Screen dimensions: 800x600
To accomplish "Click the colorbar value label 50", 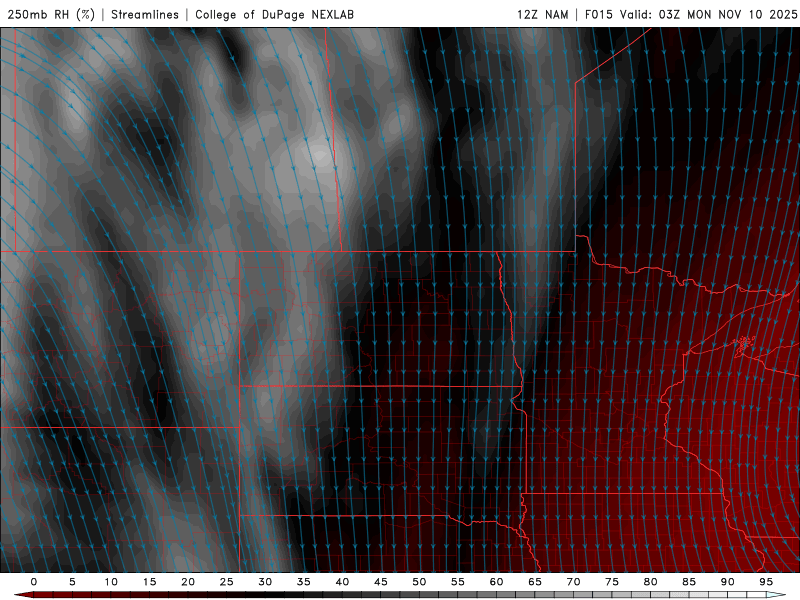I will click(419, 582).
